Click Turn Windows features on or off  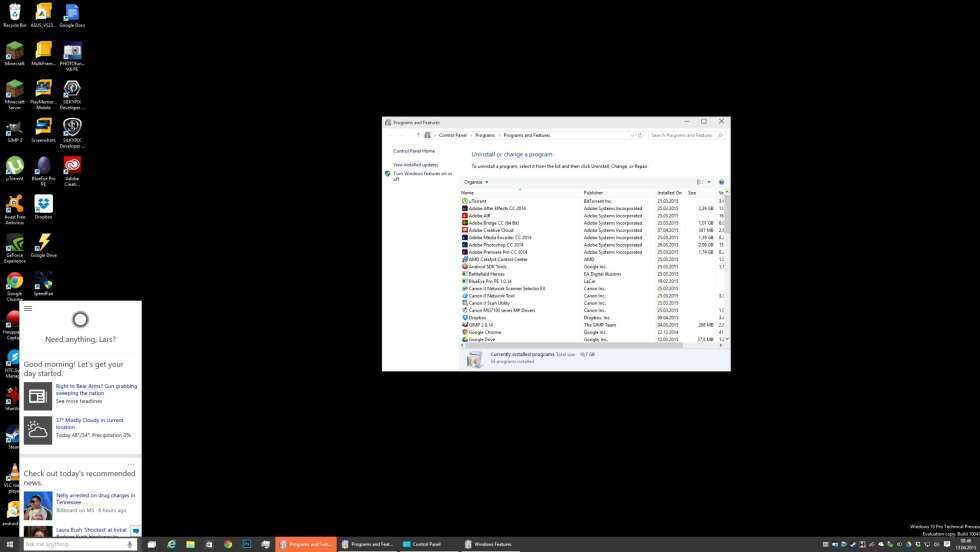(x=422, y=176)
